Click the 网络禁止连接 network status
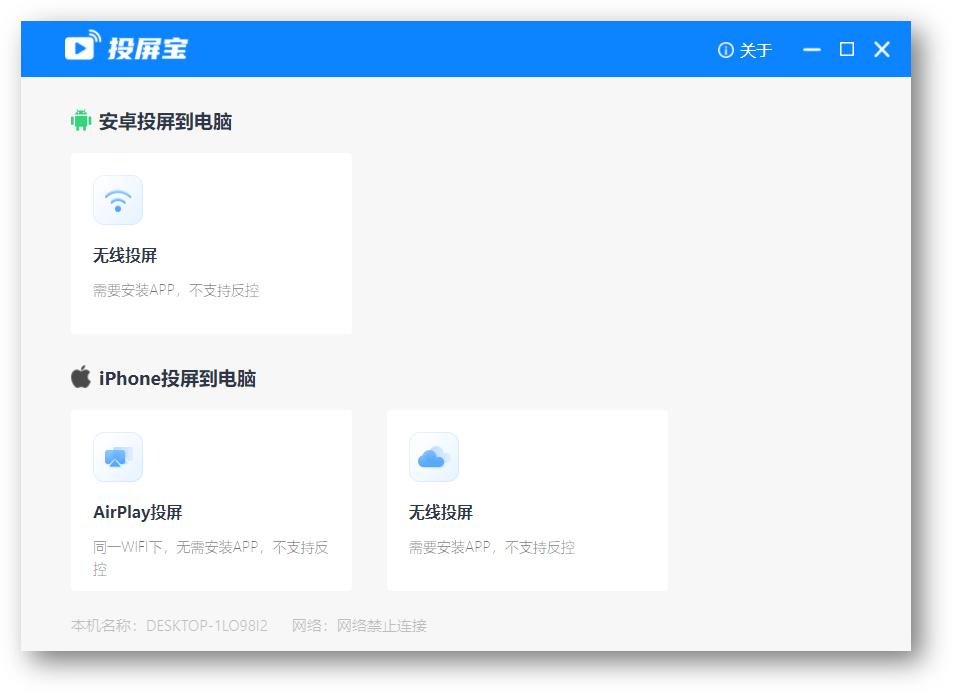Screen dimensions: 953x693 click(x=381, y=626)
